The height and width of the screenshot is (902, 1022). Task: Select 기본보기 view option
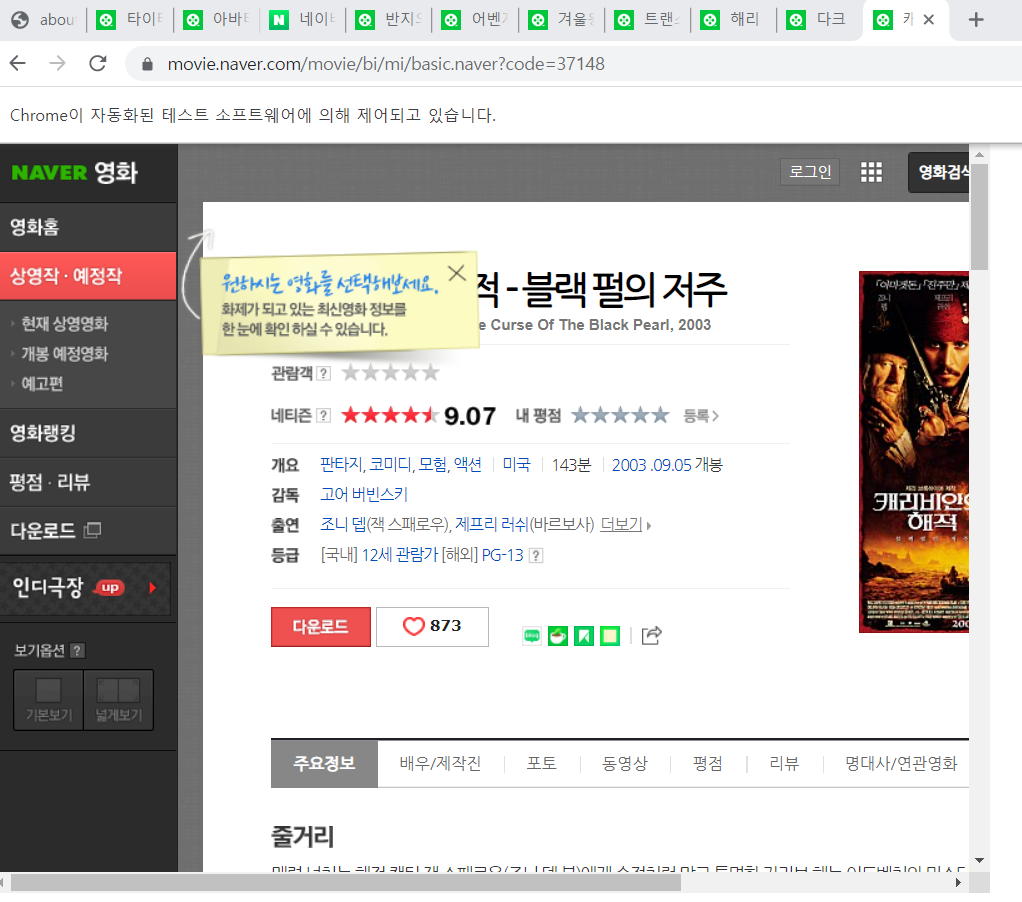(49, 700)
